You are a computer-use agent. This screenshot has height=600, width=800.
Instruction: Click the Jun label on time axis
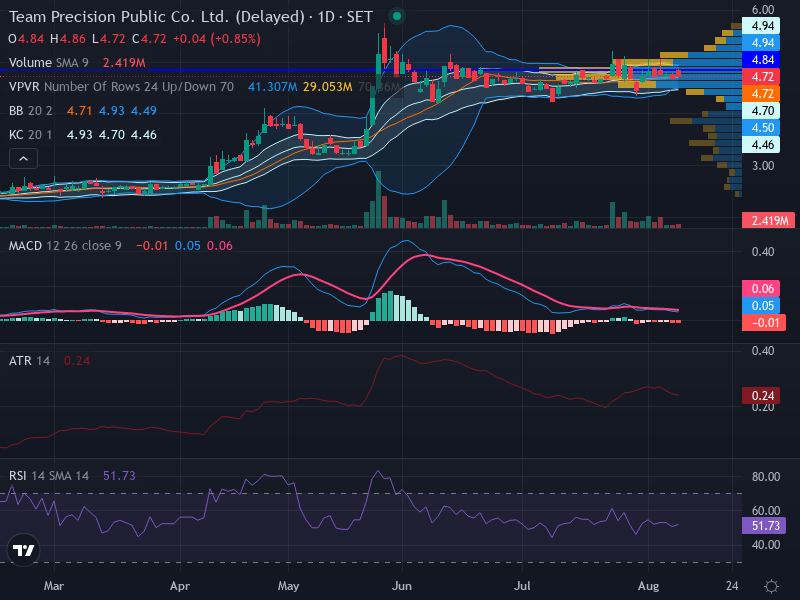pyautogui.click(x=402, y=586)
